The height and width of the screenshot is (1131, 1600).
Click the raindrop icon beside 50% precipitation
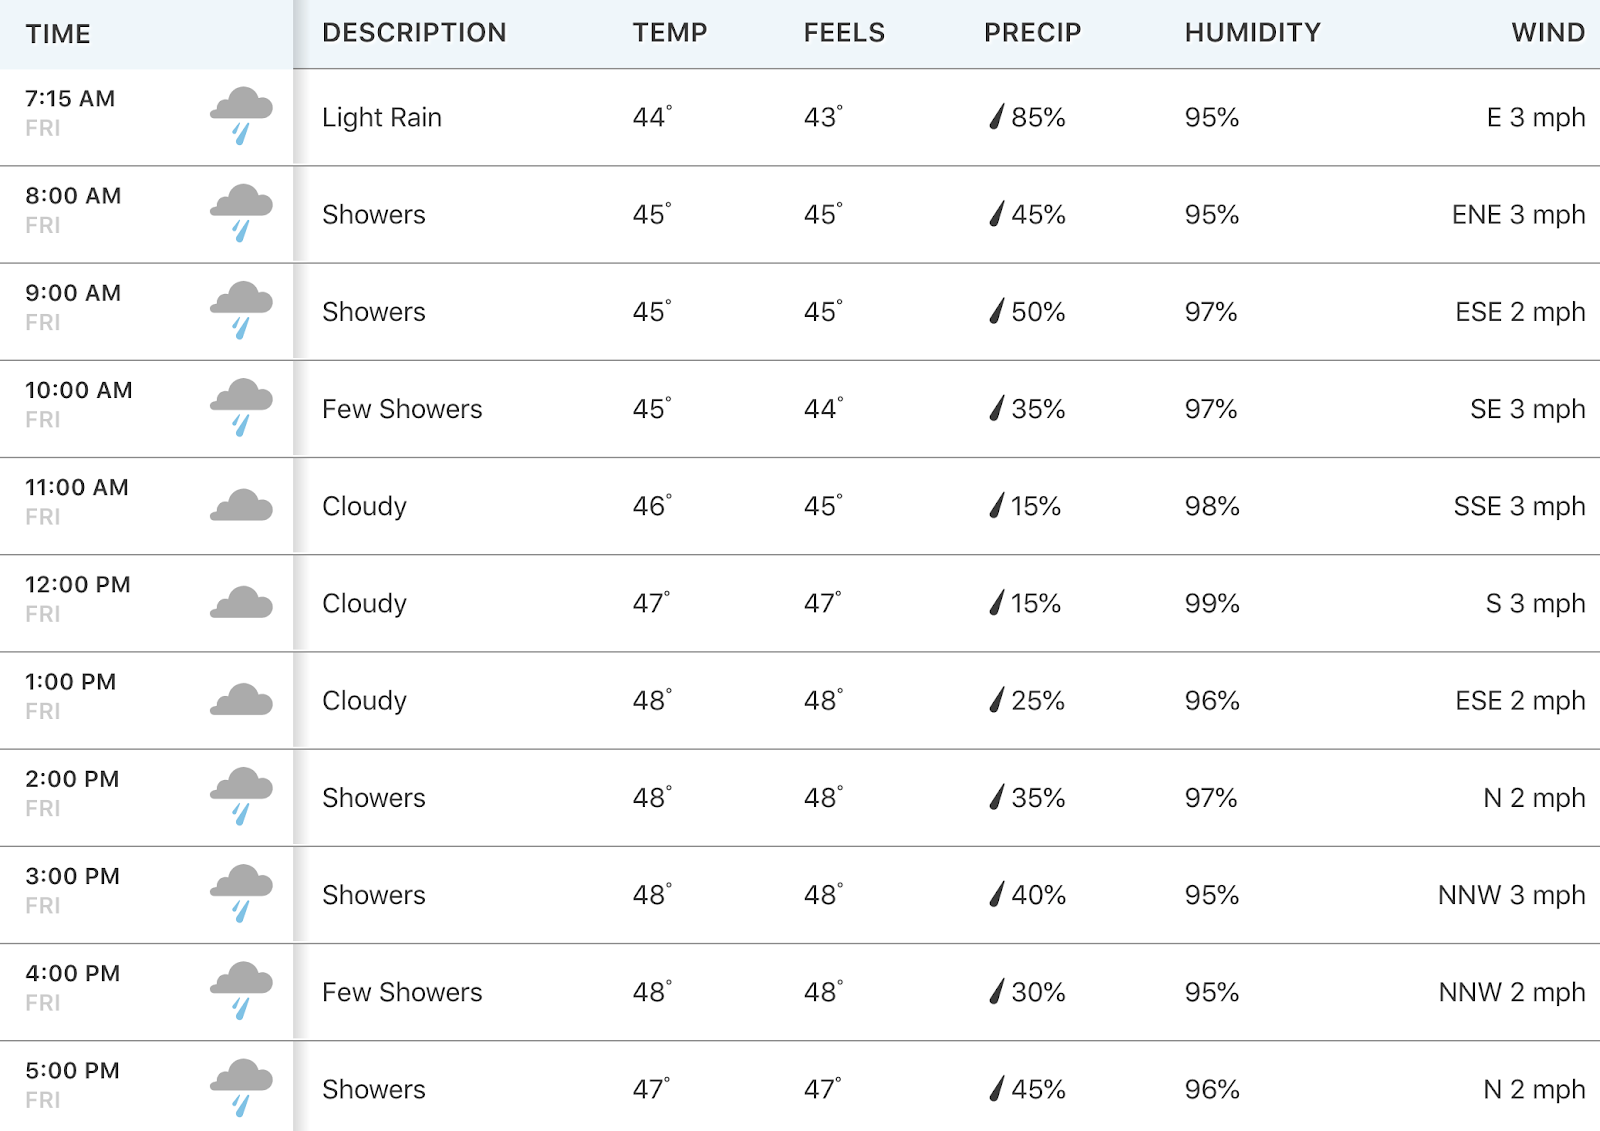(996, 311)
